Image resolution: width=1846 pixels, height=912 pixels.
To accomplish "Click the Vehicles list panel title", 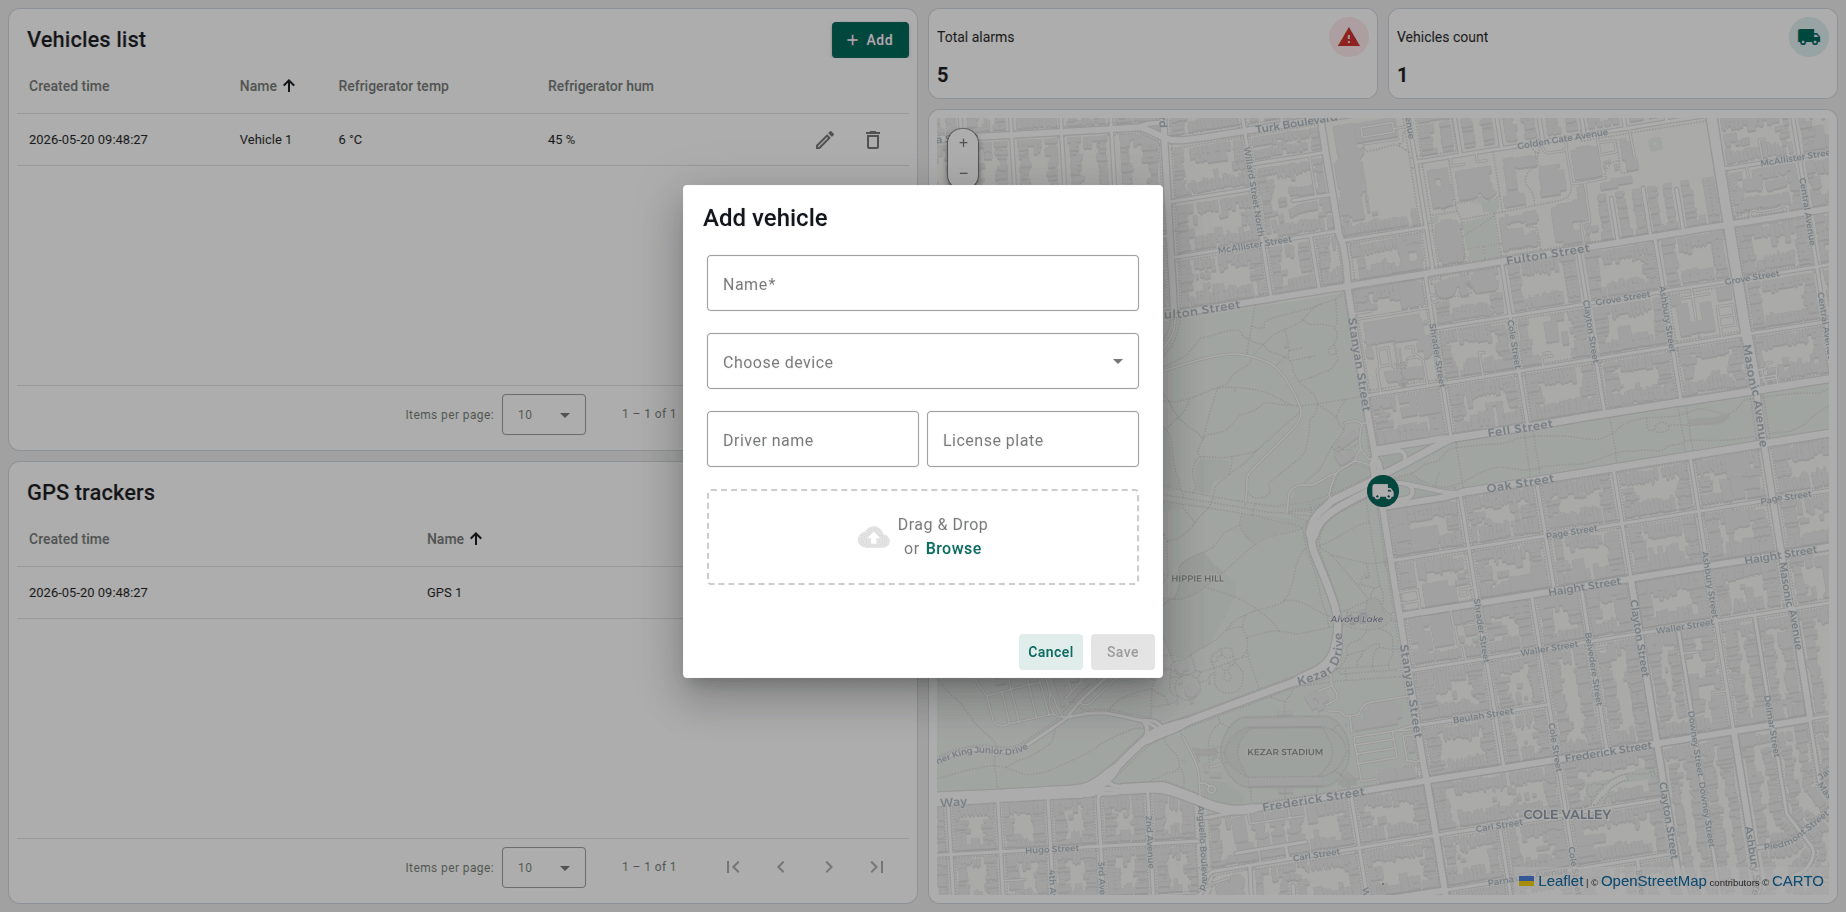I will (x=86, y=40).
